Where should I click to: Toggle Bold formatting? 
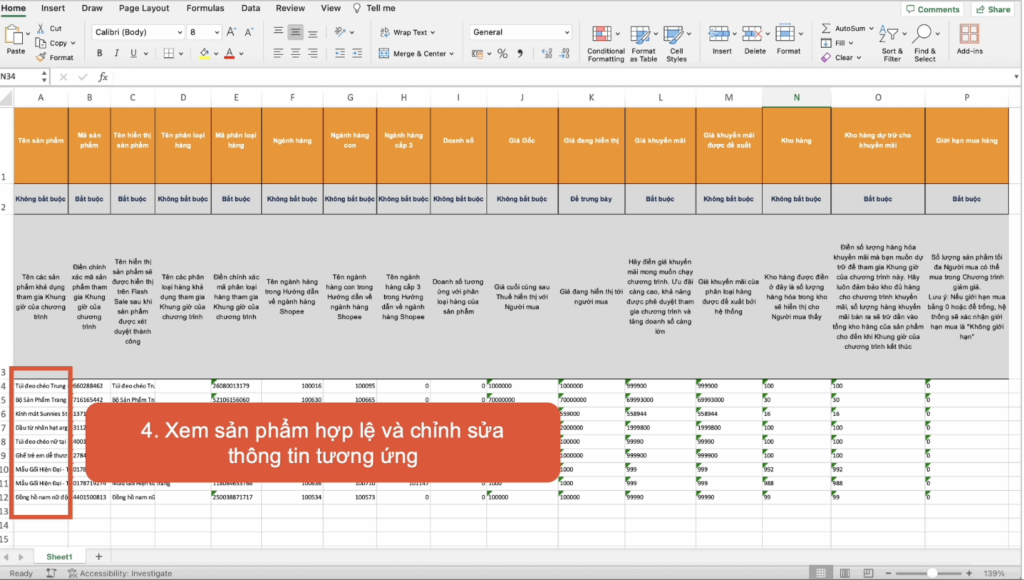[x=98, y=53]
